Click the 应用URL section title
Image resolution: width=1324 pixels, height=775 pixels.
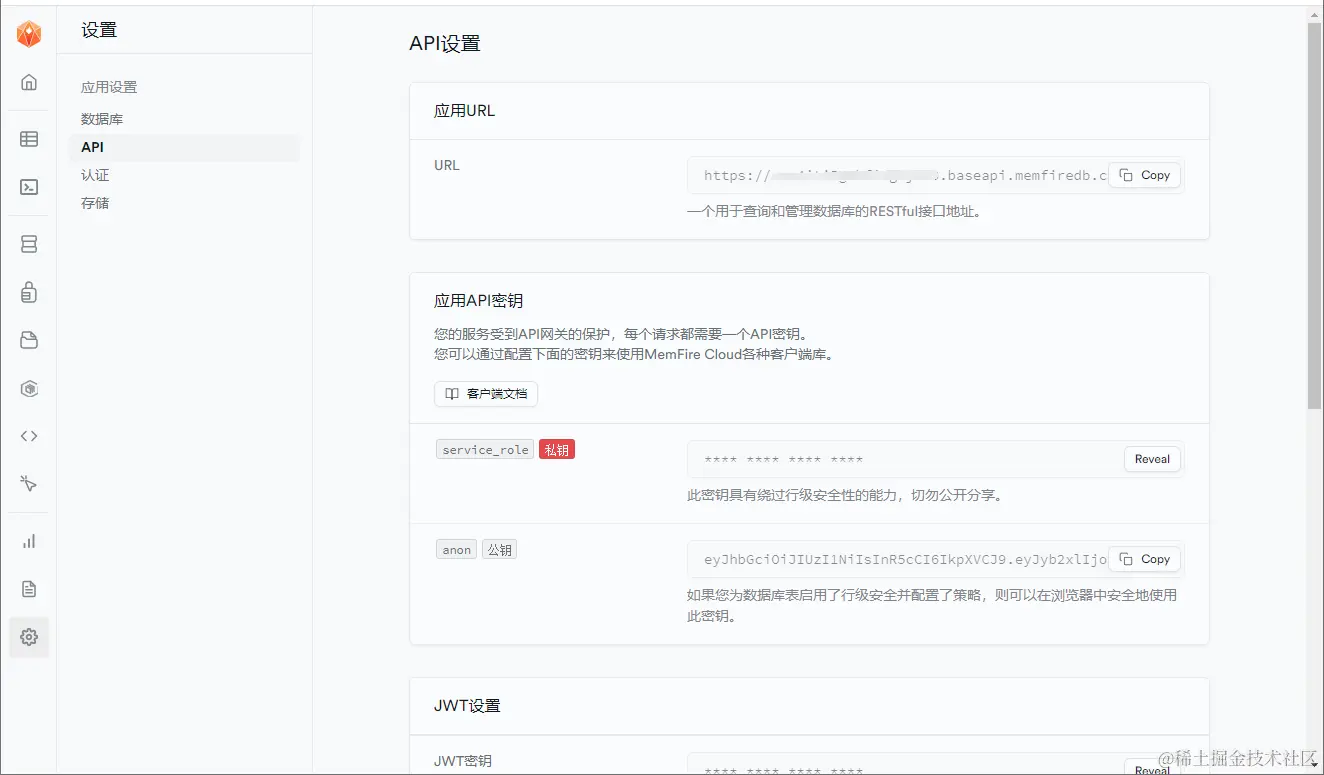(464, 111)
